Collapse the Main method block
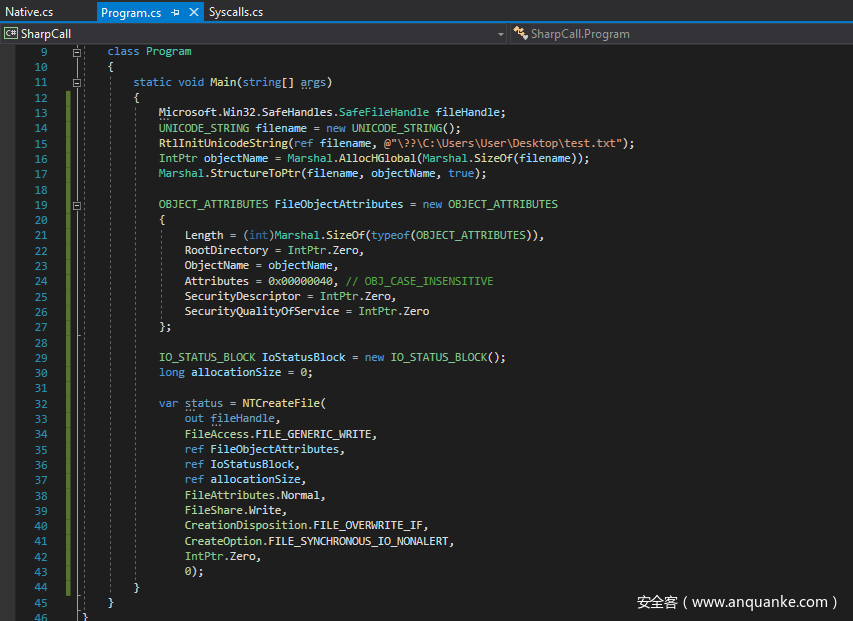 pyautogui.click(x=77, y=82)
